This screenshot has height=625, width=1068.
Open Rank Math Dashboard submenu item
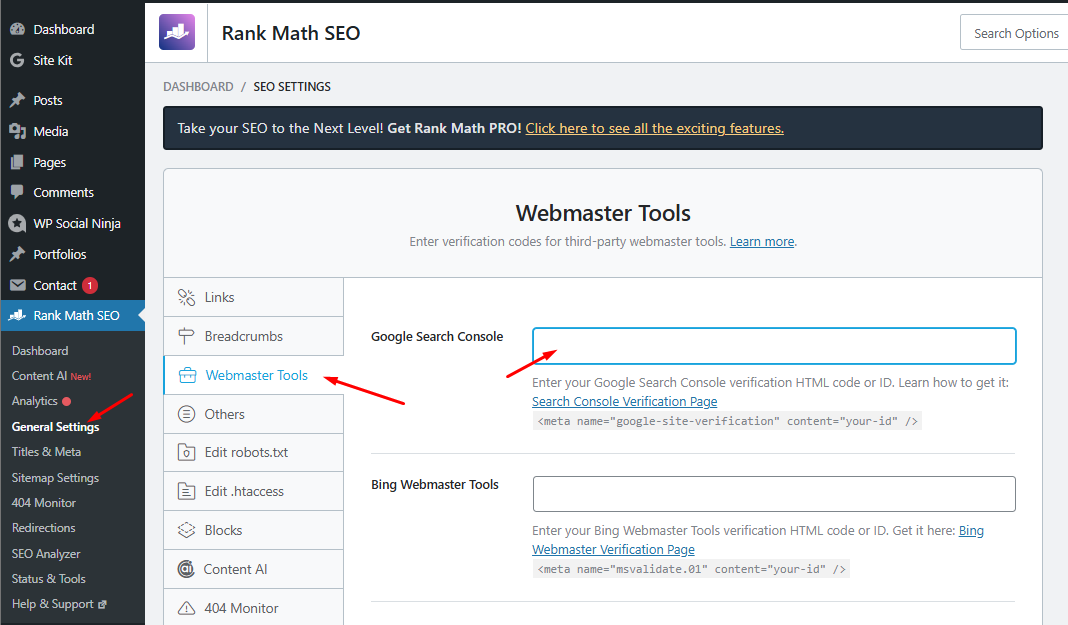click(40, 351)
